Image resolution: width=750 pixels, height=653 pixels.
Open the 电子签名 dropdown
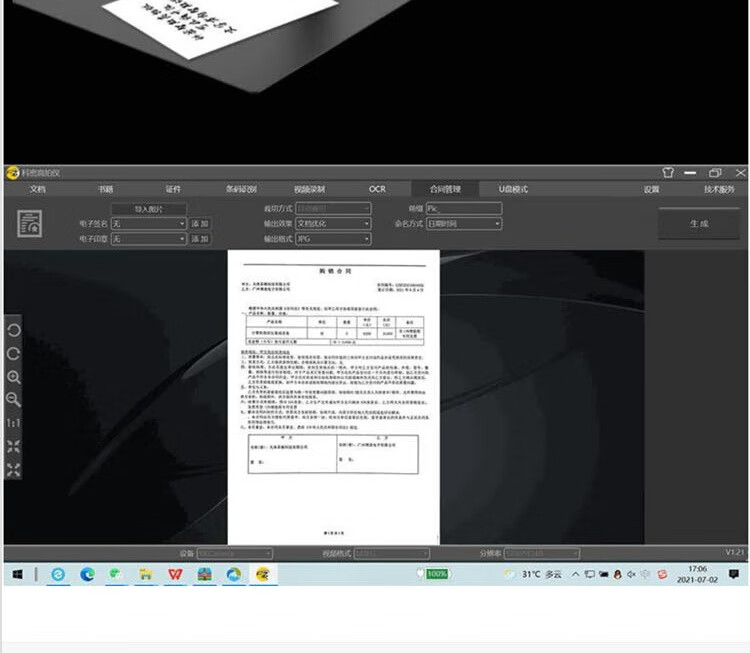(148, 224)
